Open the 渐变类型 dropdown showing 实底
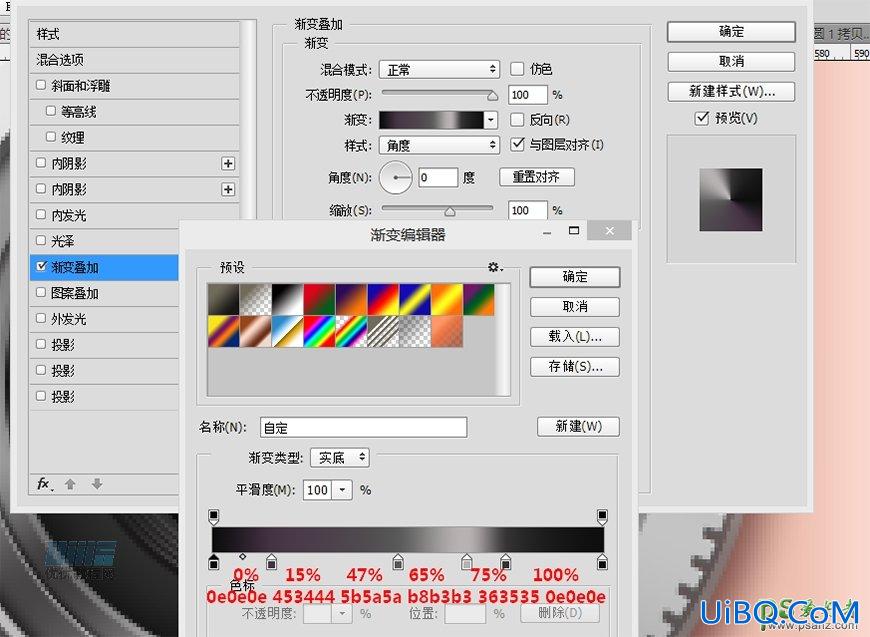 pyautogui.click(x=340, y=458)
